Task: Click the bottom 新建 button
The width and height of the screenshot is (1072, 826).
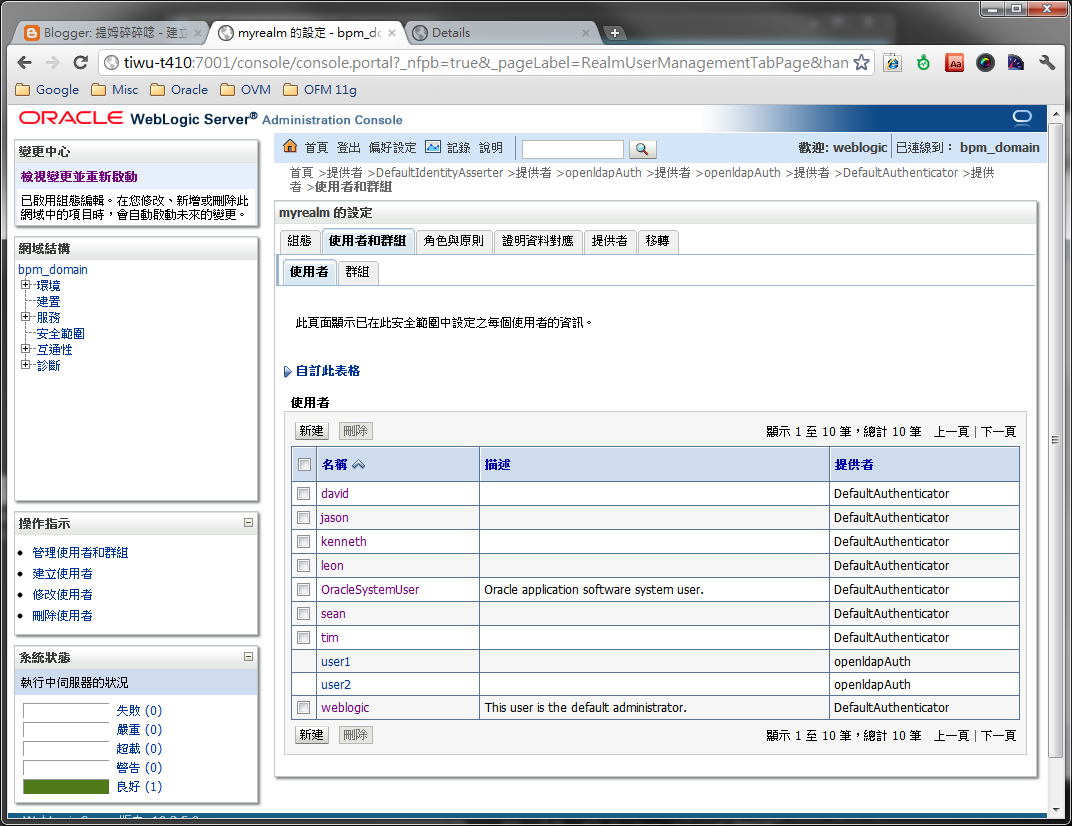Action: [312, 735]
